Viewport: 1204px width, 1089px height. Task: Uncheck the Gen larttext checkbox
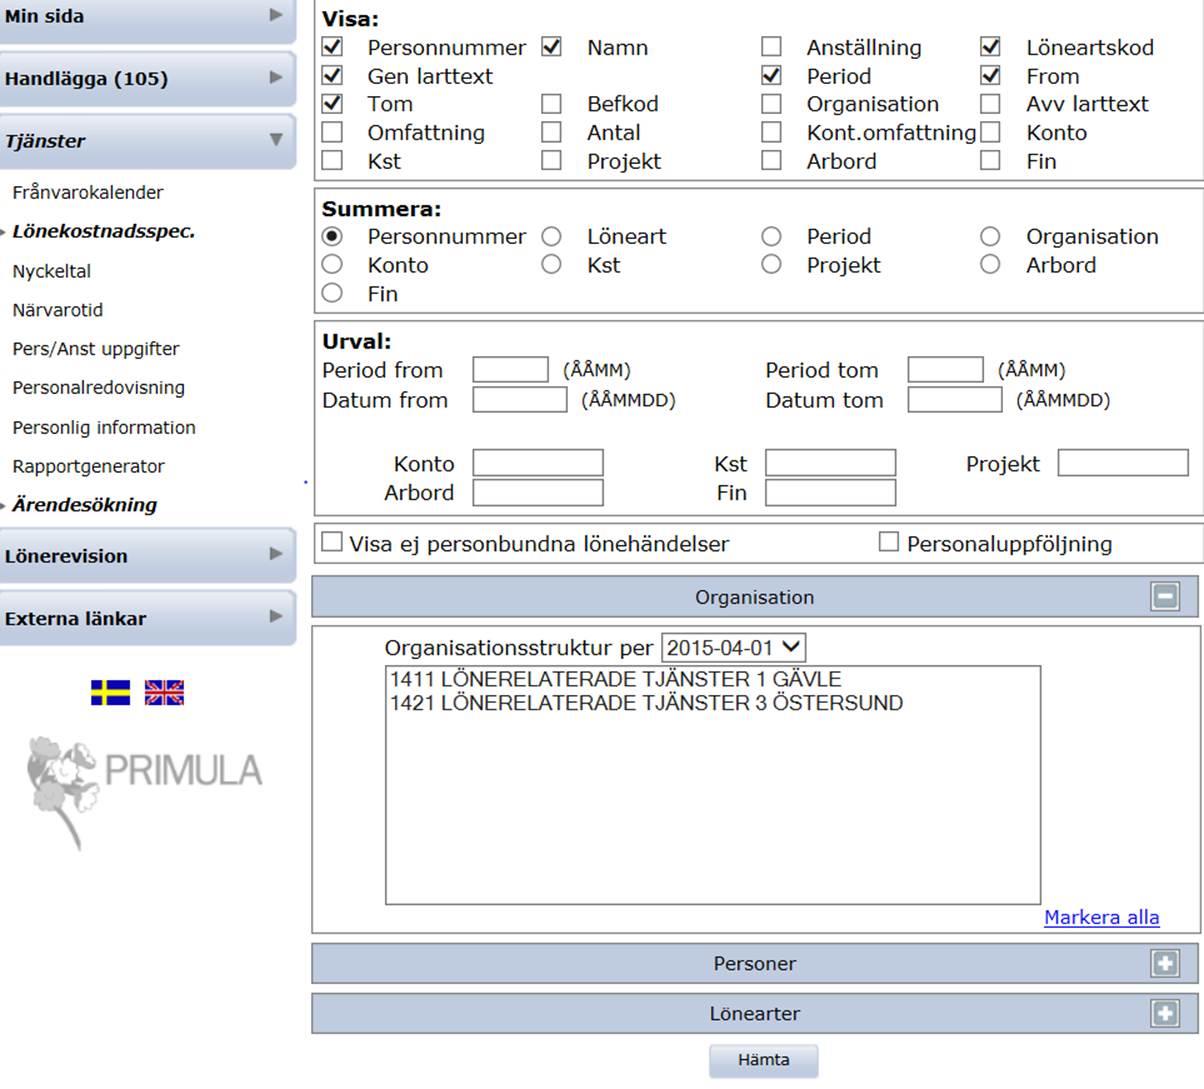pos(332,75)
